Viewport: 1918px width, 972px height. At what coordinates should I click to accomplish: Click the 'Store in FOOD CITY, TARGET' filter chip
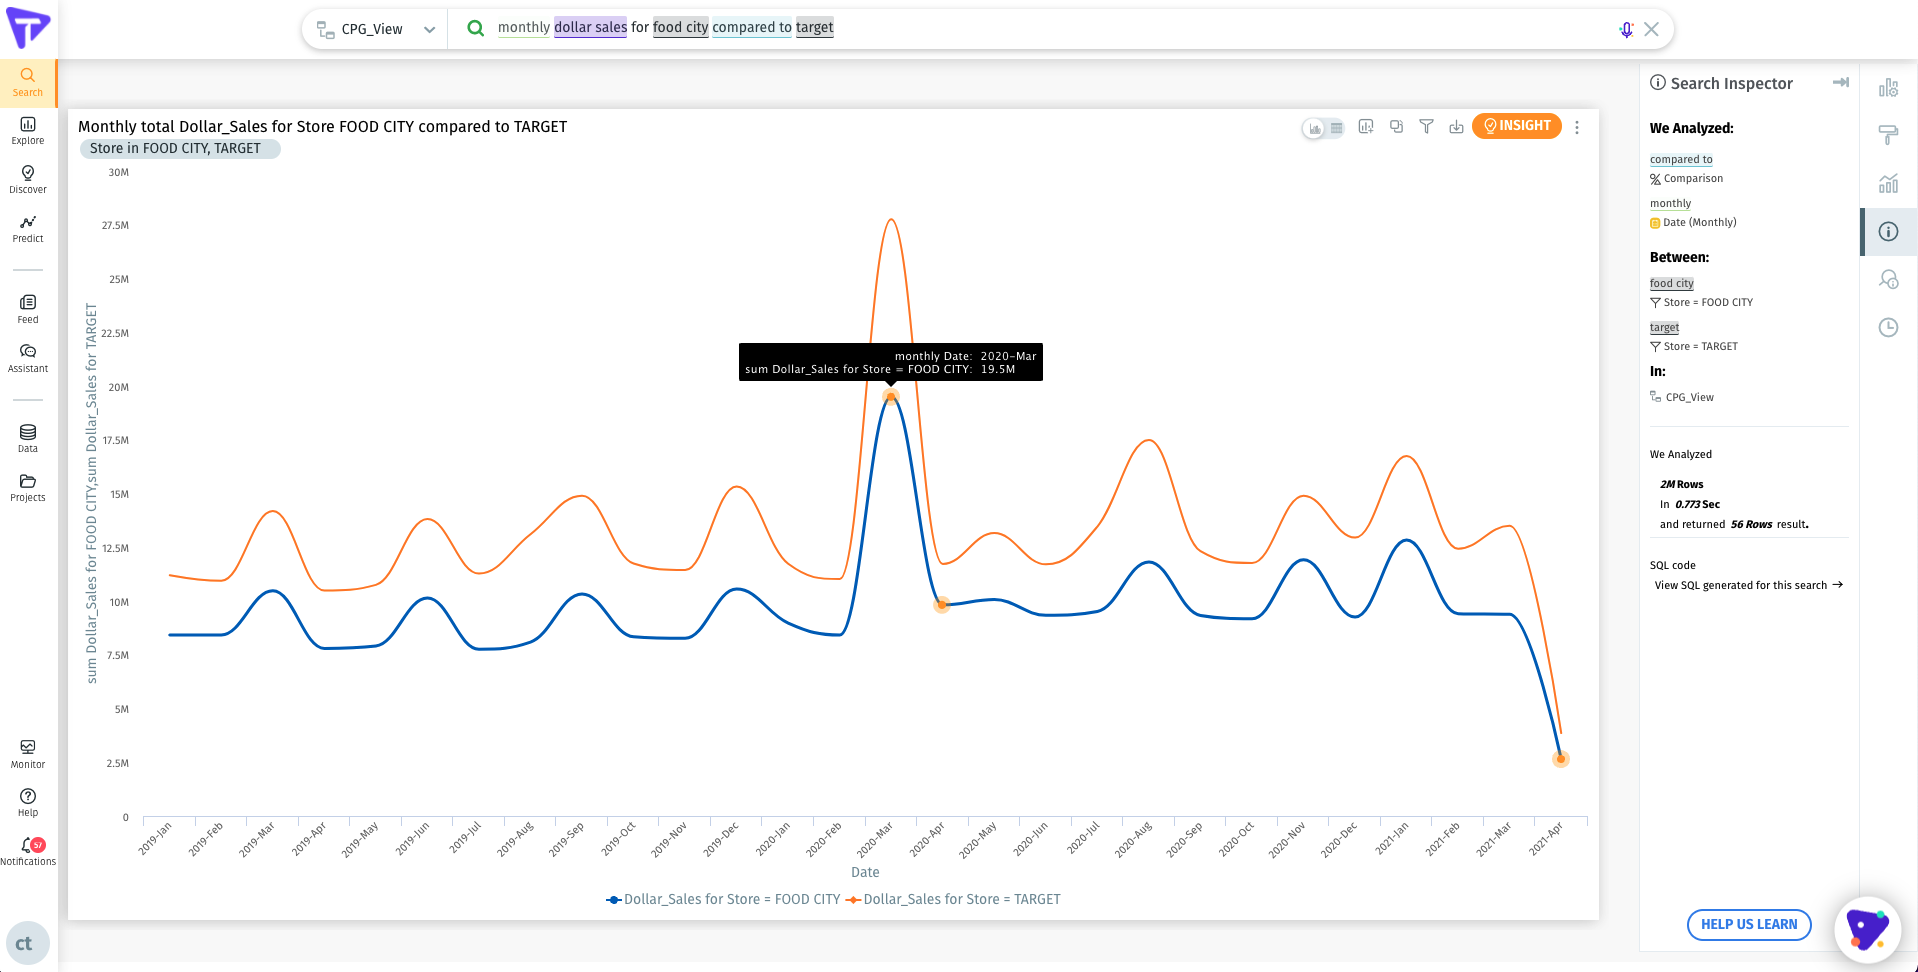click(x=180, y=148)
